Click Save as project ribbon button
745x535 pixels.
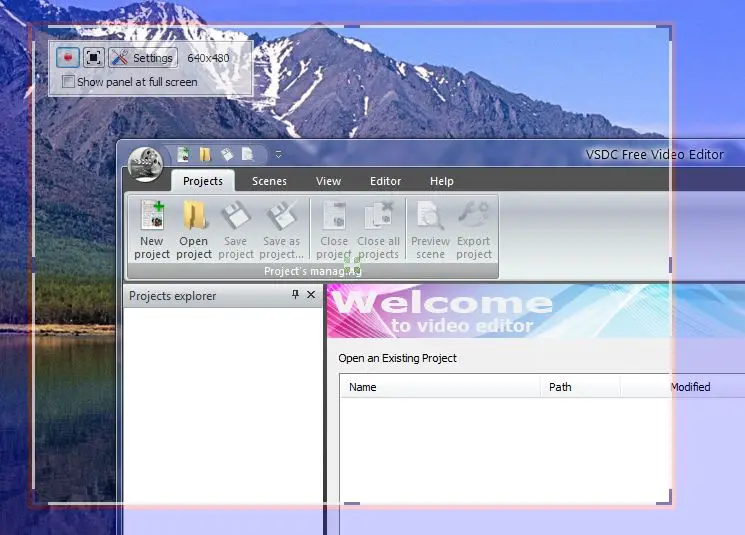point(281,230)
